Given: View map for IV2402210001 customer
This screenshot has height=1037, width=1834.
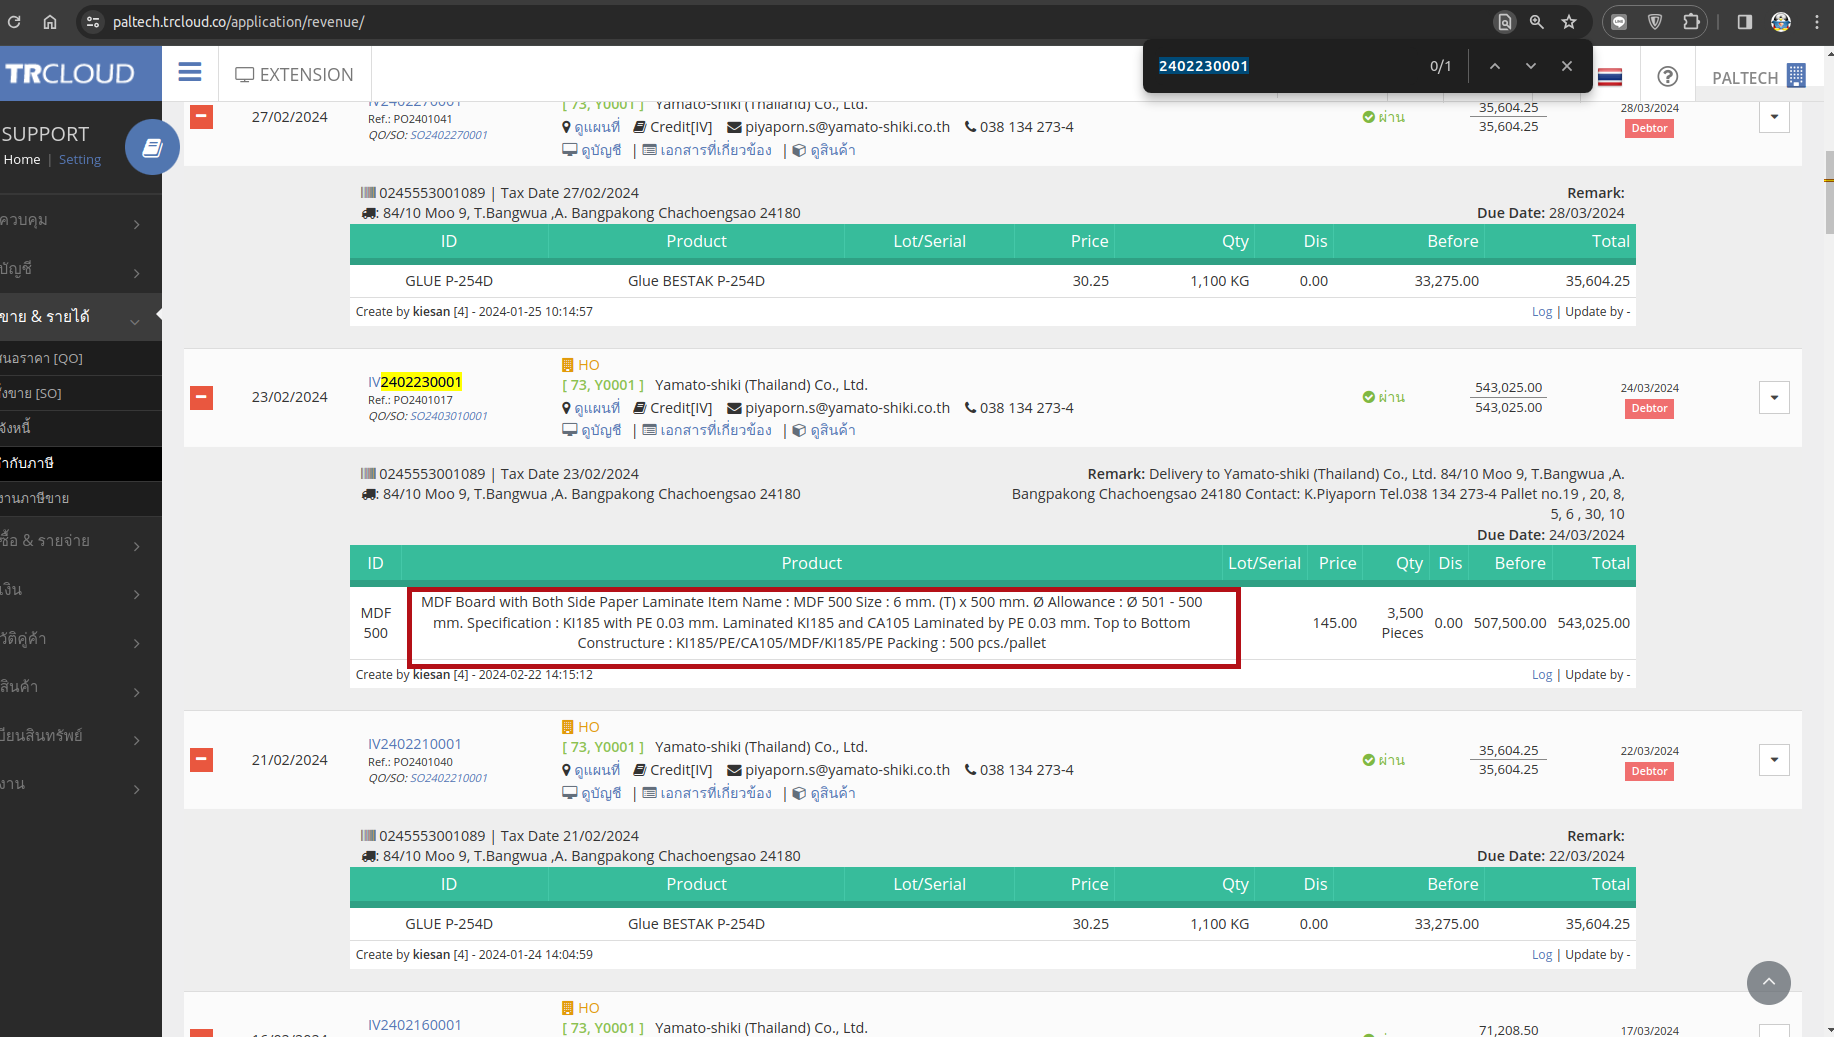Looking at the screenshot, I should tap(591, 770).
